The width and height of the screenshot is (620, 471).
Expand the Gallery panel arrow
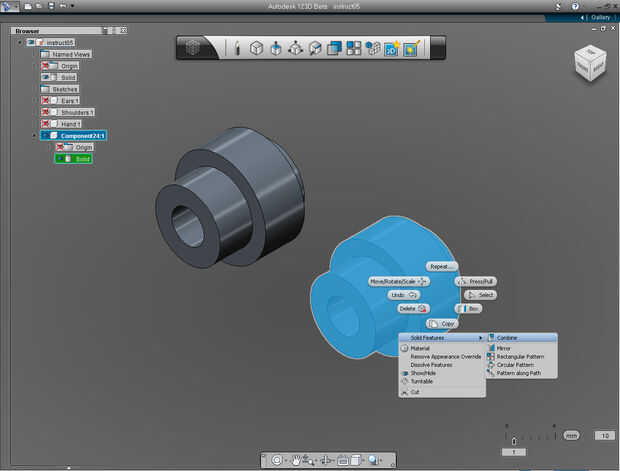[x=582, y=17]
